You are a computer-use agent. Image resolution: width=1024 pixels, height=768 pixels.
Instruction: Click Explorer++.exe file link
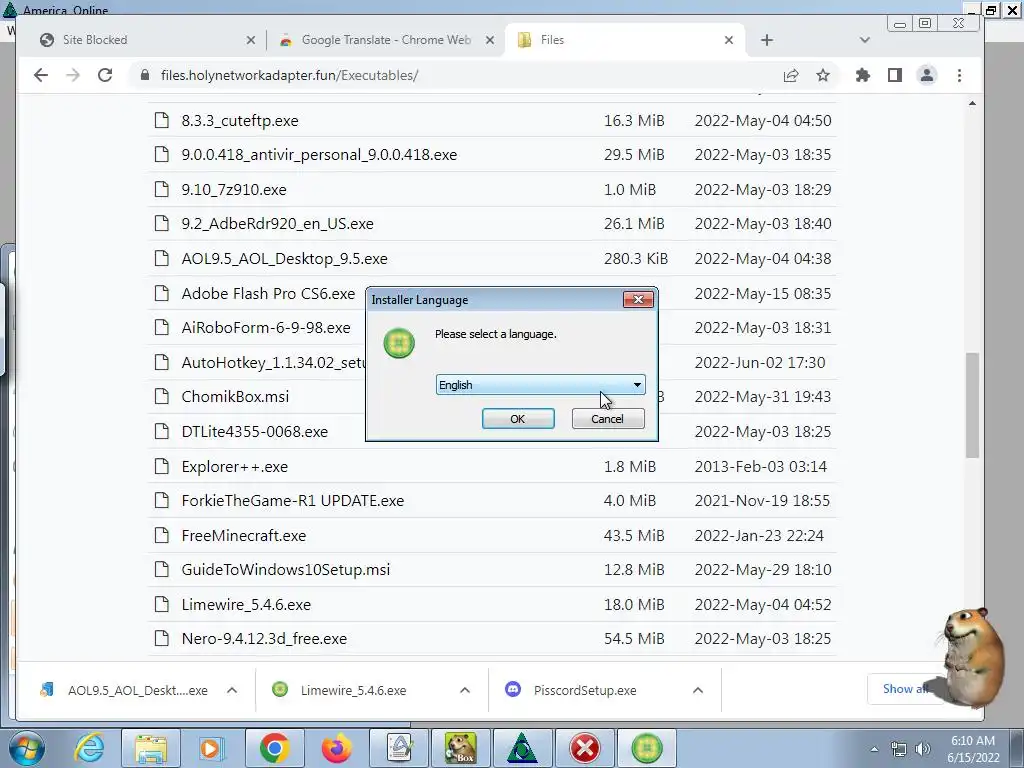coord(234,466)
